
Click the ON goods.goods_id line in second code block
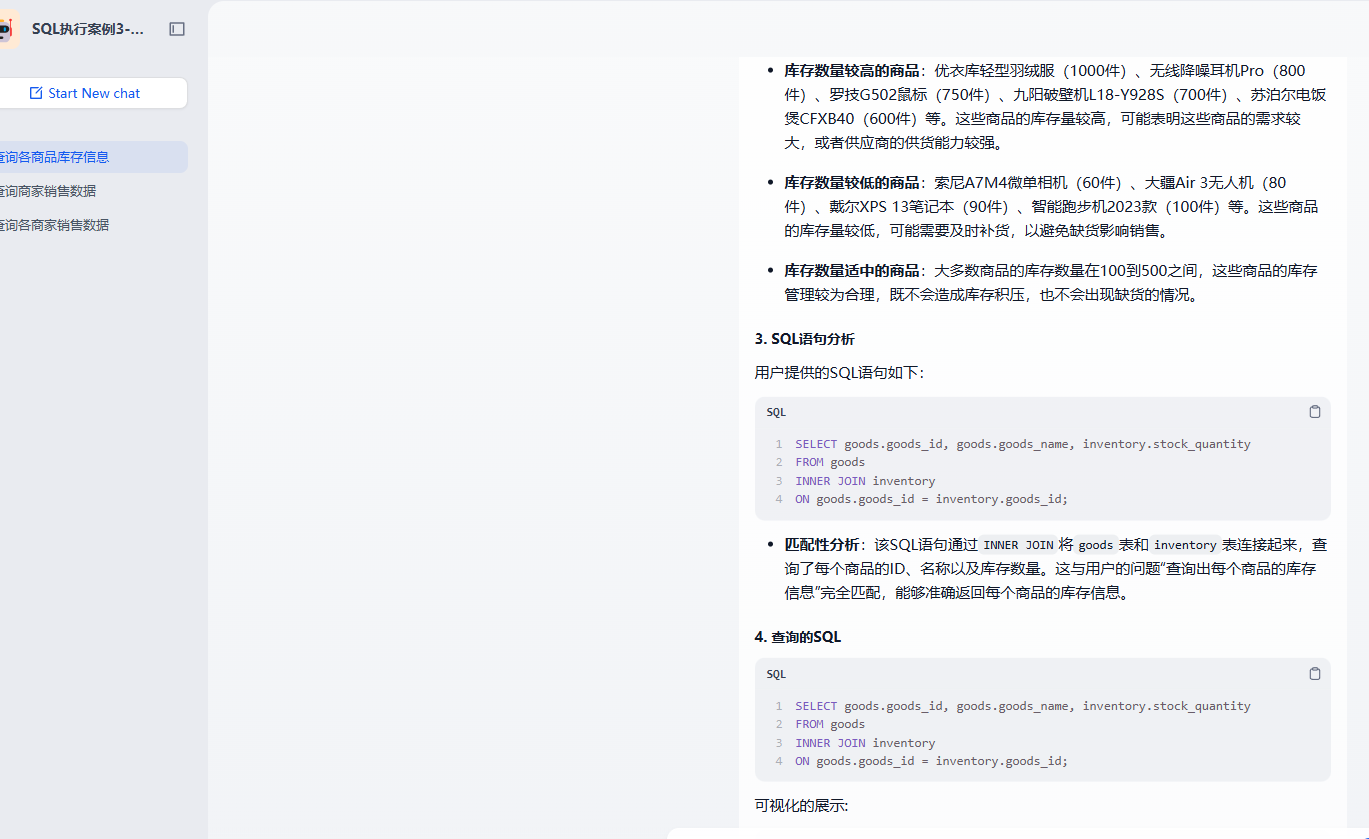(931, 761)
